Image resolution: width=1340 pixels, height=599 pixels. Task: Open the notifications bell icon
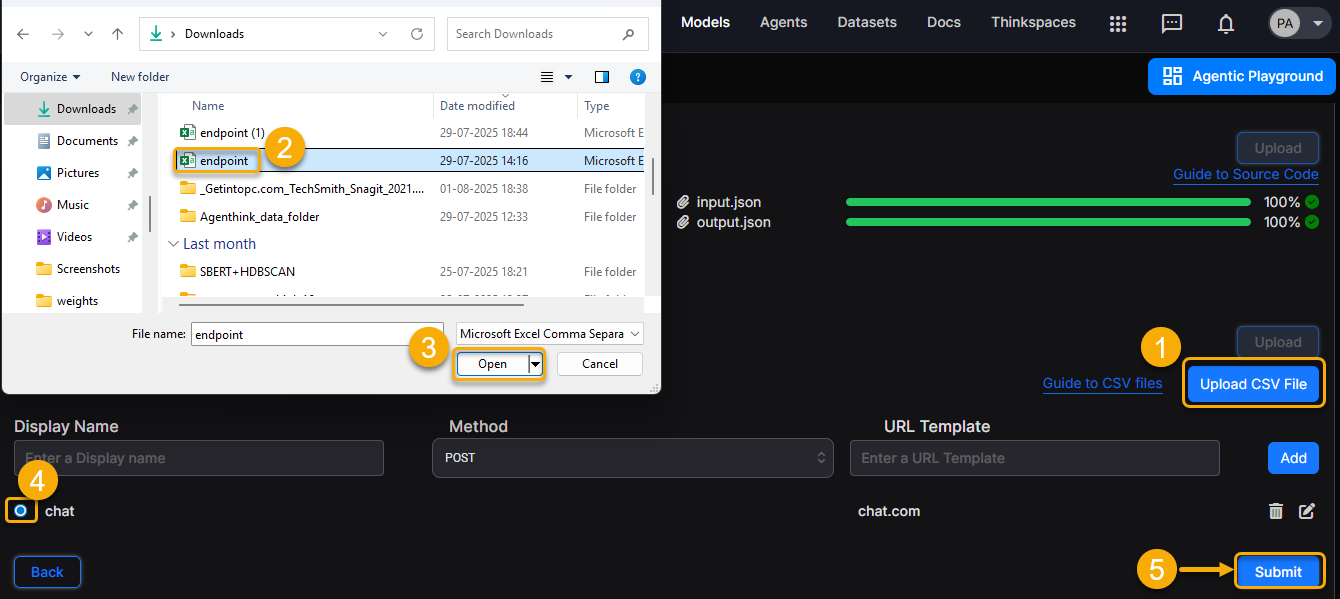[1226, 23]
